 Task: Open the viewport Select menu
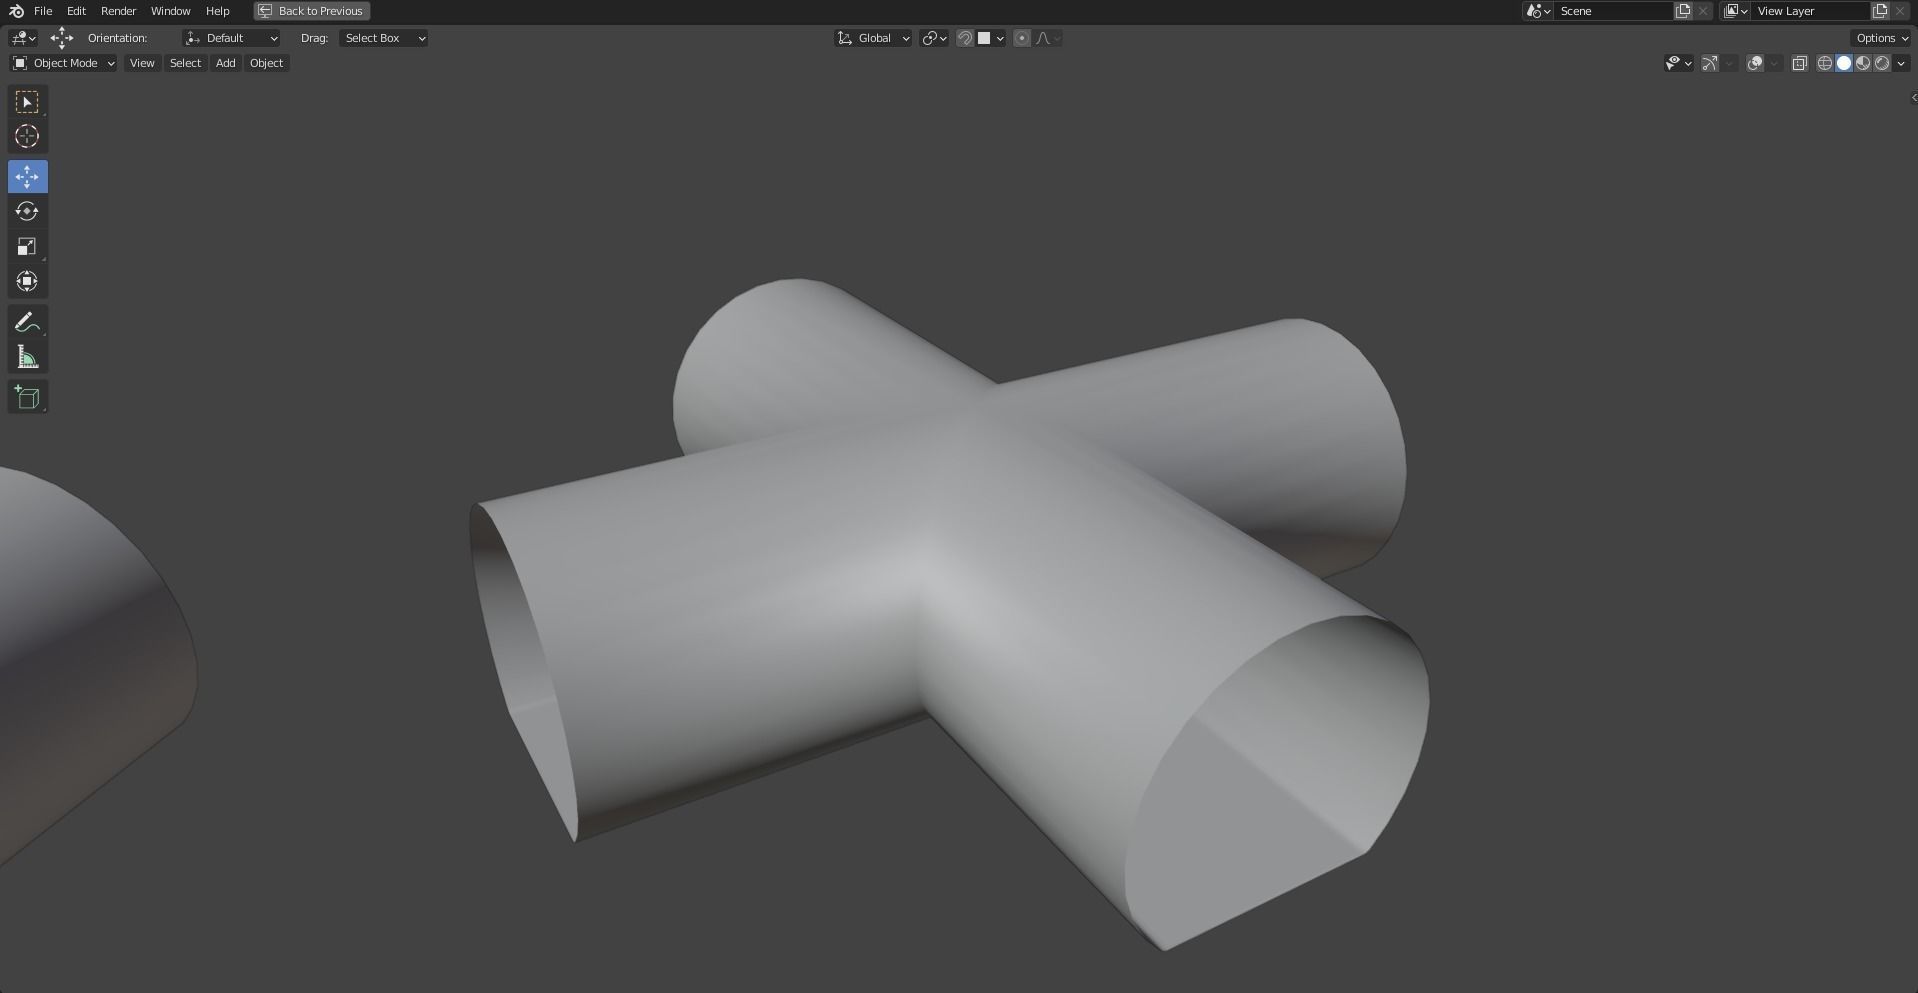tap(185, 63)
